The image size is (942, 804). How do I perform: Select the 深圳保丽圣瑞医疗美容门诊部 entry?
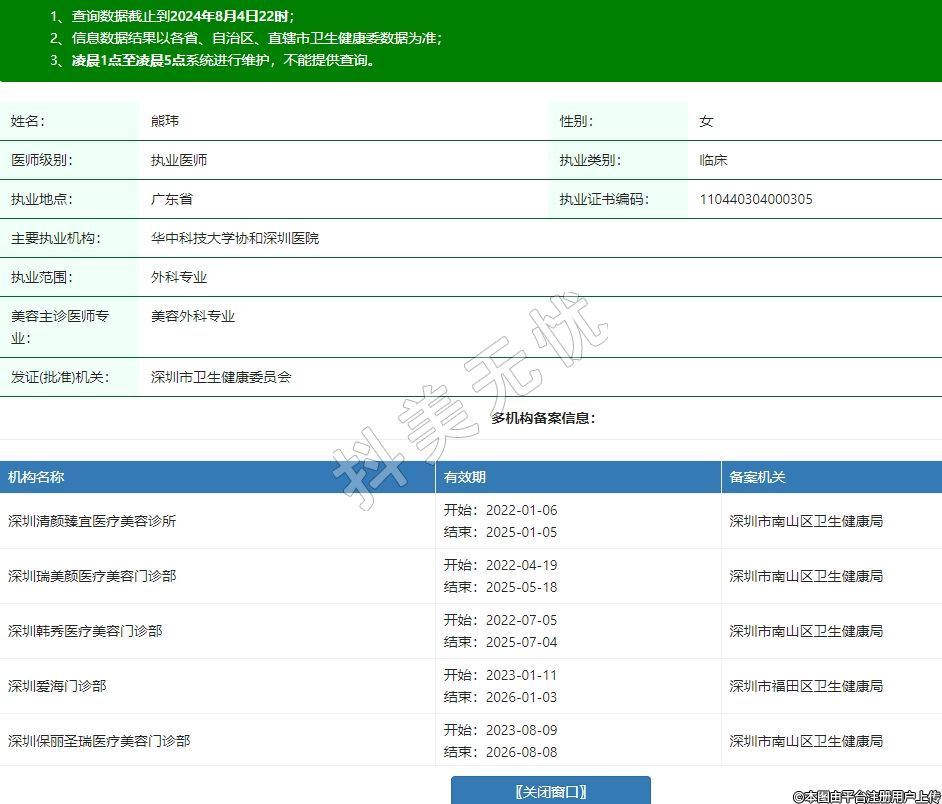pos(99,741)
